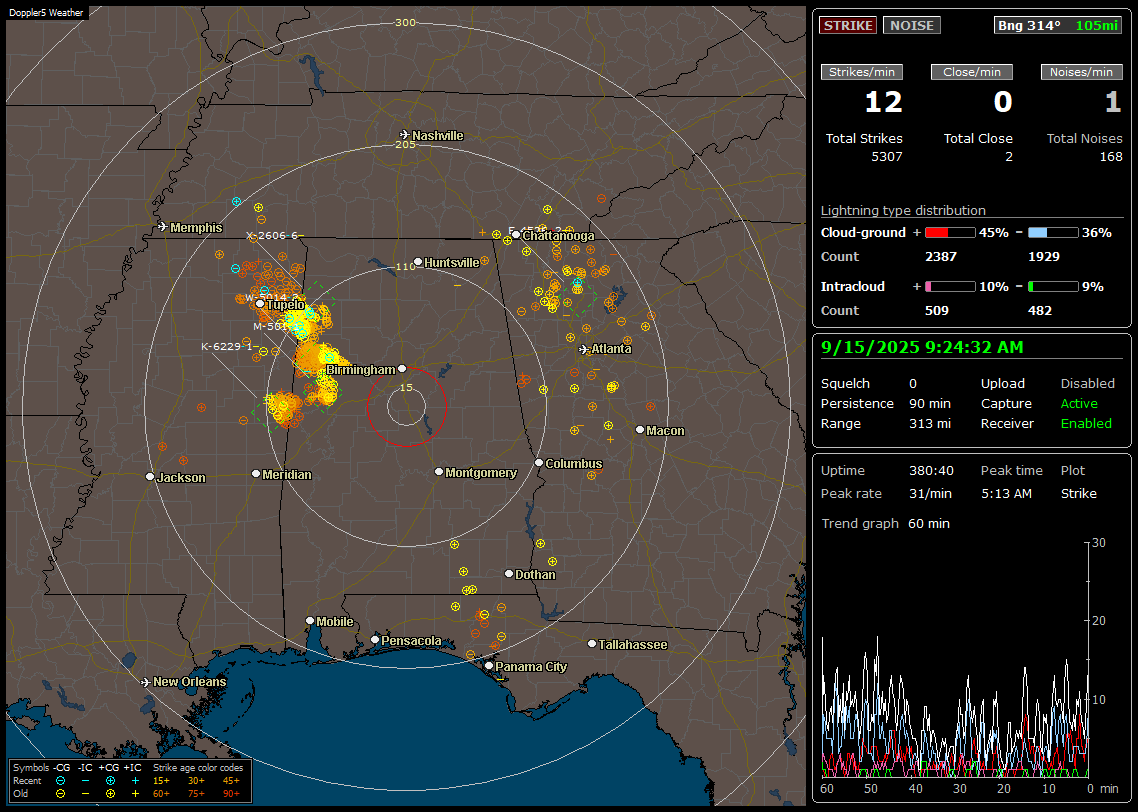Screen dimensions: 1138x812
Task: Click the Atlanta airport icon
Action: tap(584, 349)
